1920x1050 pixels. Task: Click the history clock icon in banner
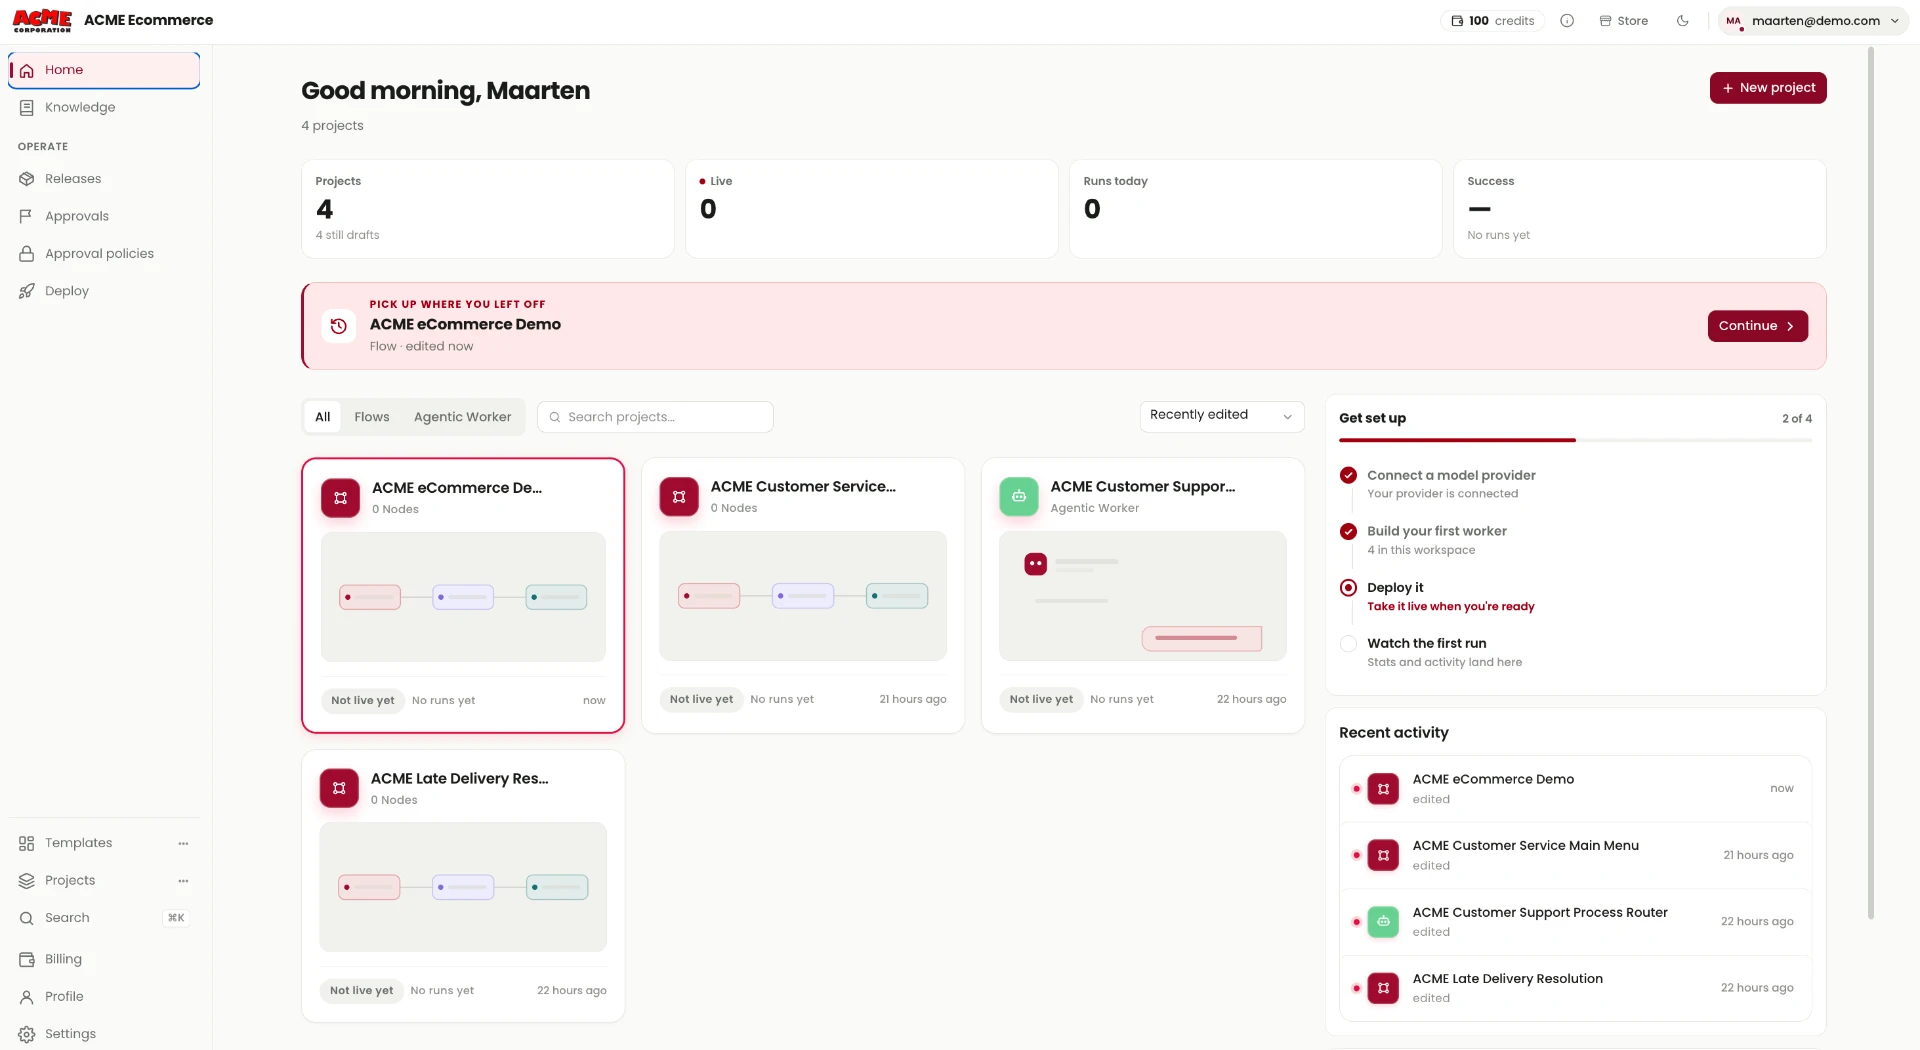point(339,326)
